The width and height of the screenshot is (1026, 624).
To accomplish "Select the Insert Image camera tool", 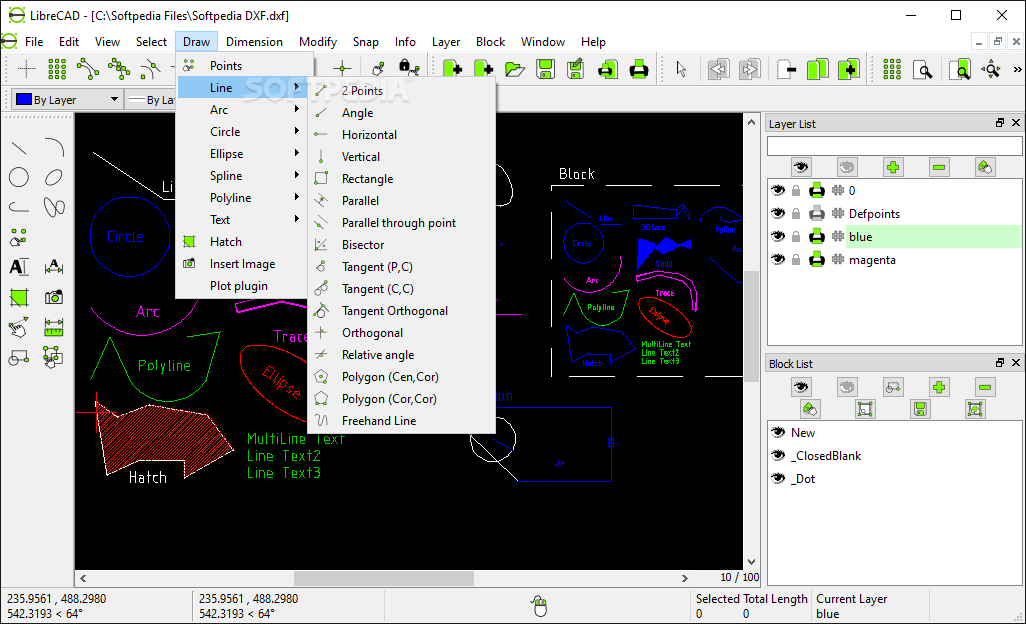I will [x=54, y=298].
